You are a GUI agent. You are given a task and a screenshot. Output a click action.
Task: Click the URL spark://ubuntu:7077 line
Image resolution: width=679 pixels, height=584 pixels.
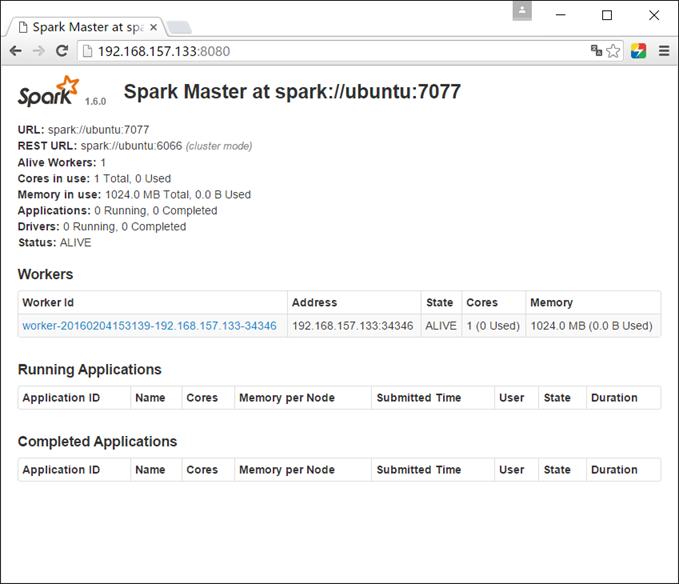click(83, 129)
